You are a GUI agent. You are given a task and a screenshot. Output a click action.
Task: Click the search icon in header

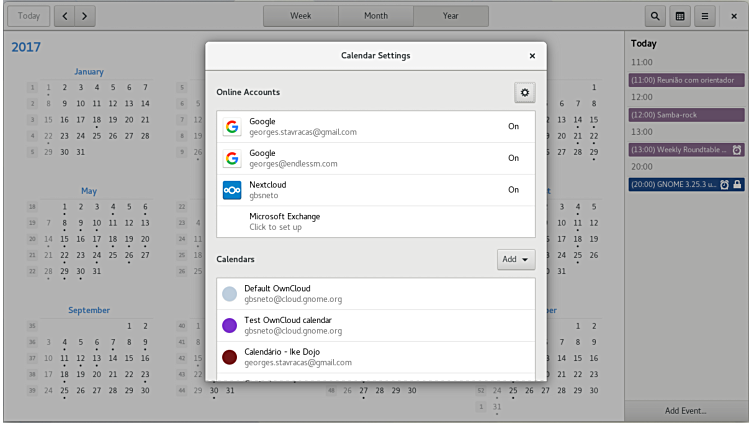(655, 16)
